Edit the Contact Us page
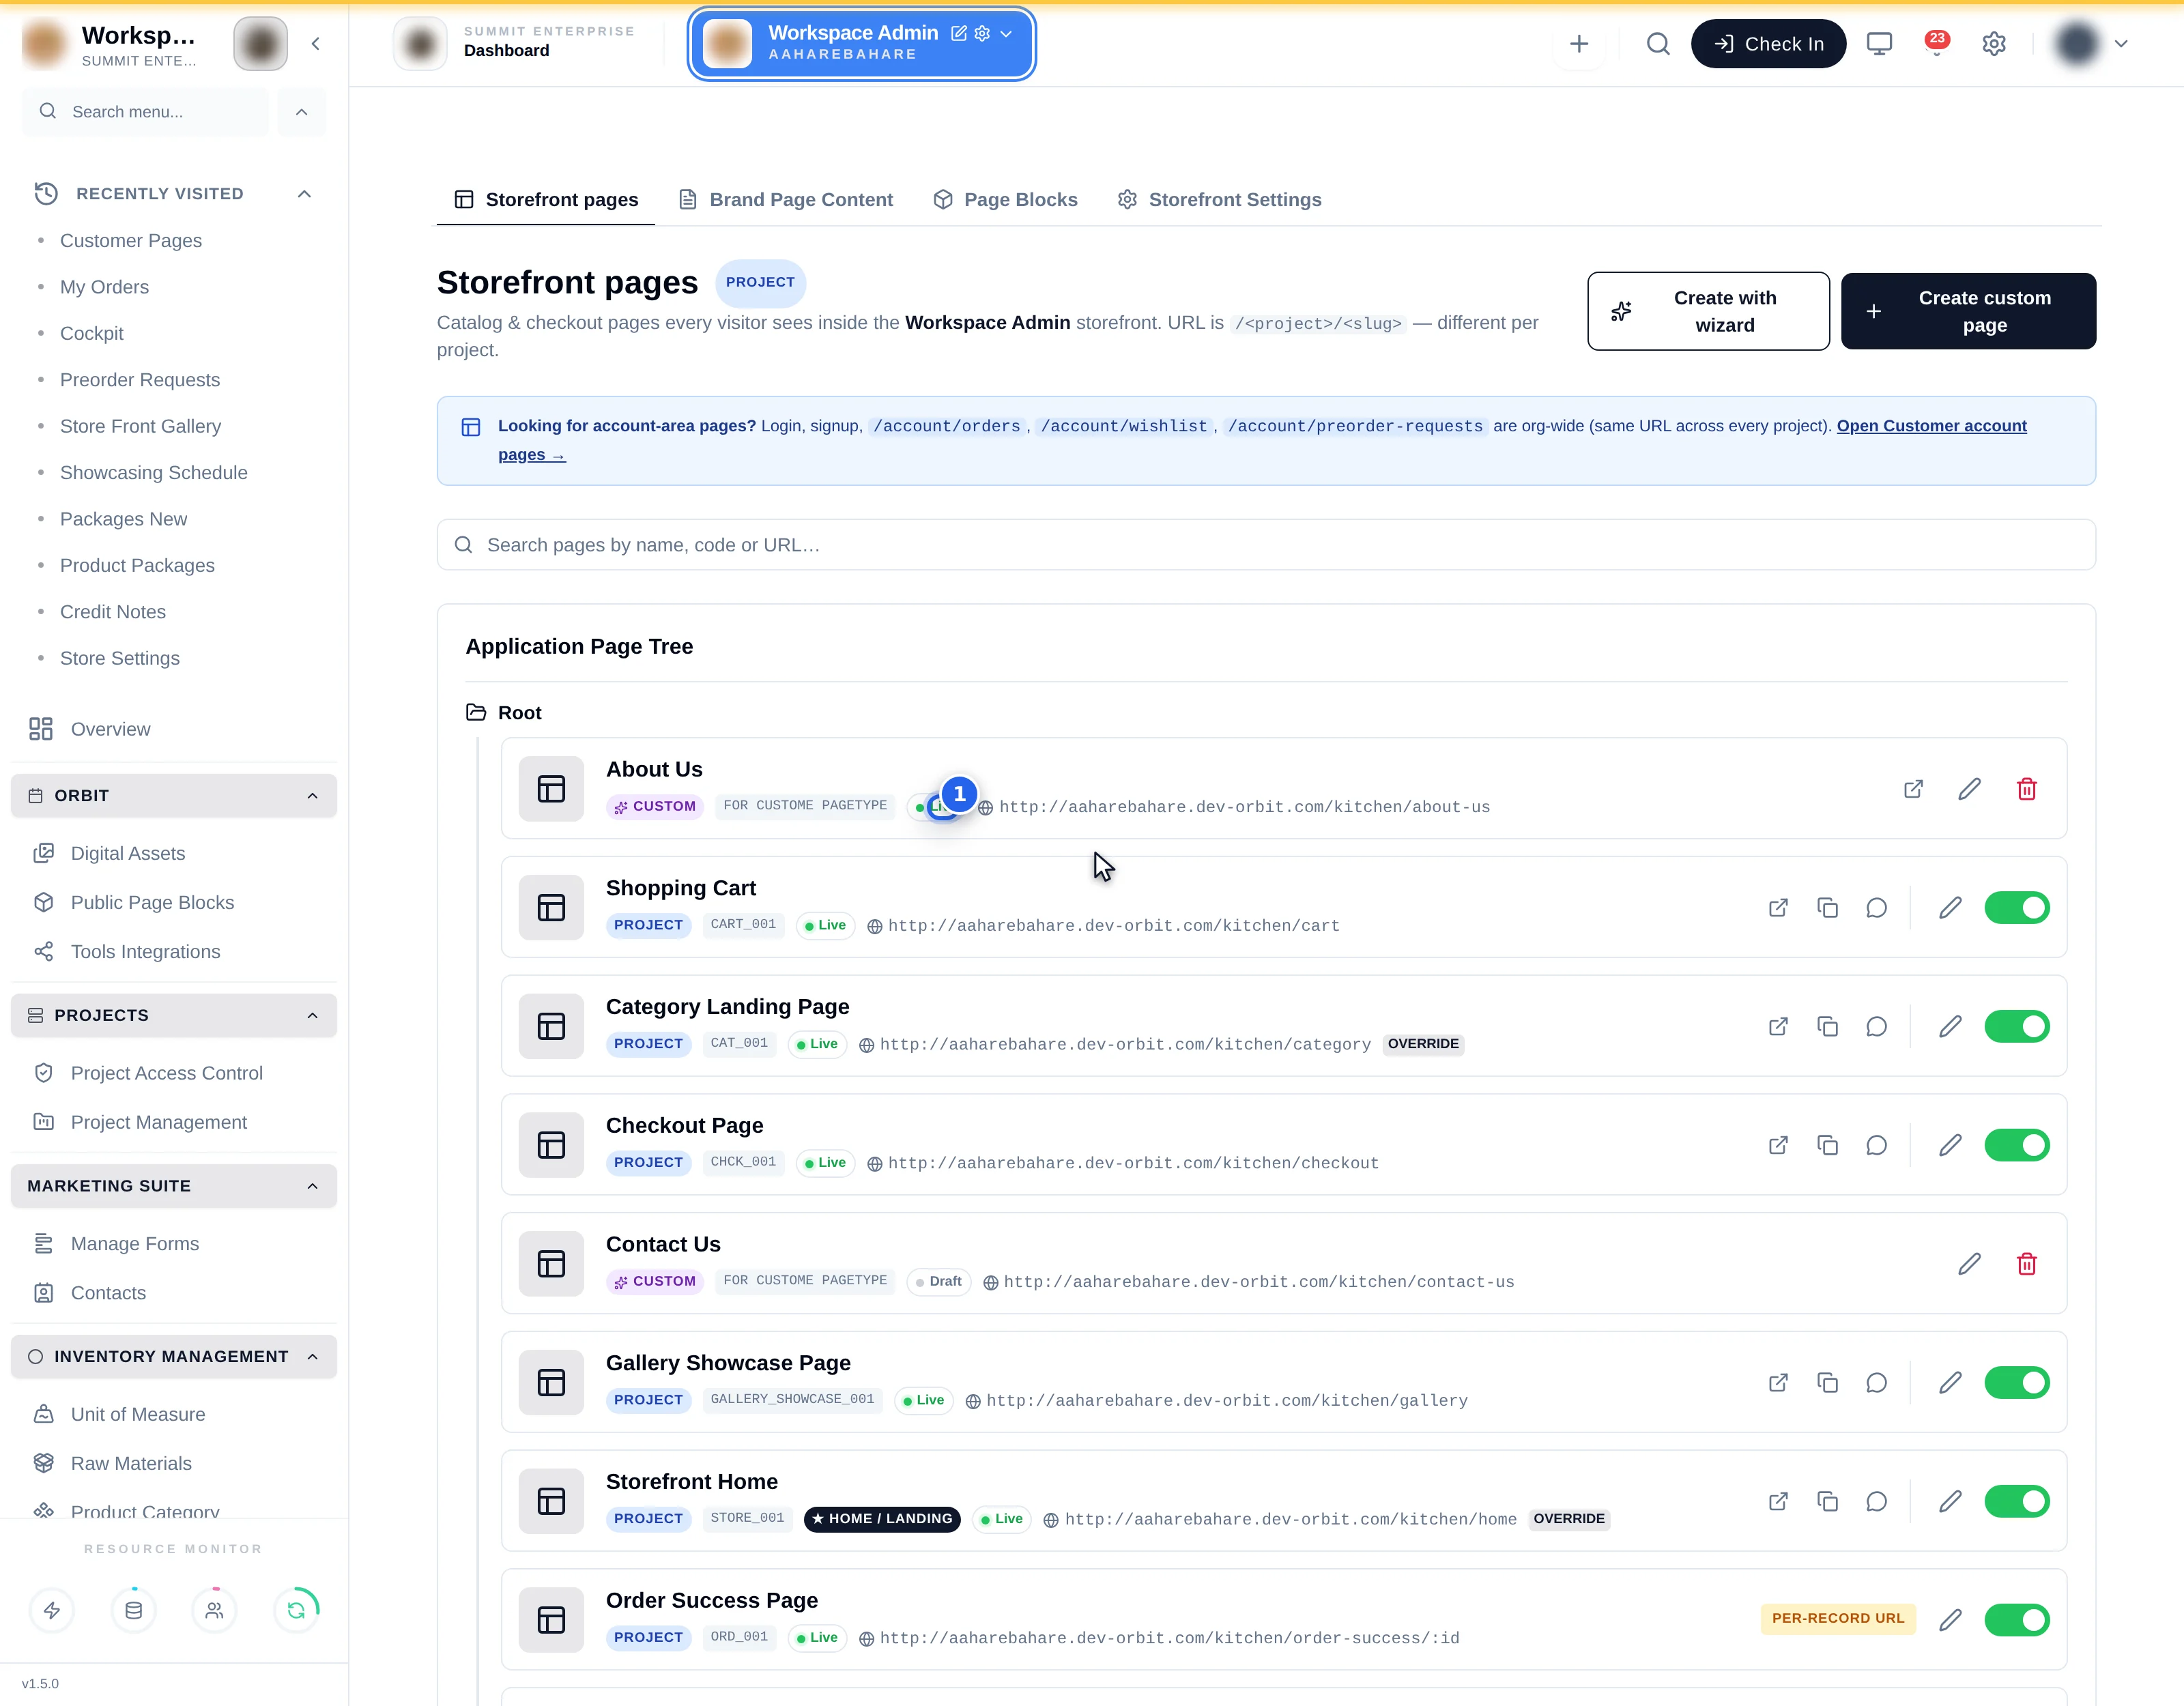Image resolution: width=2184 pixels, height=1706 pixels. click(x=1969, y=1264)
